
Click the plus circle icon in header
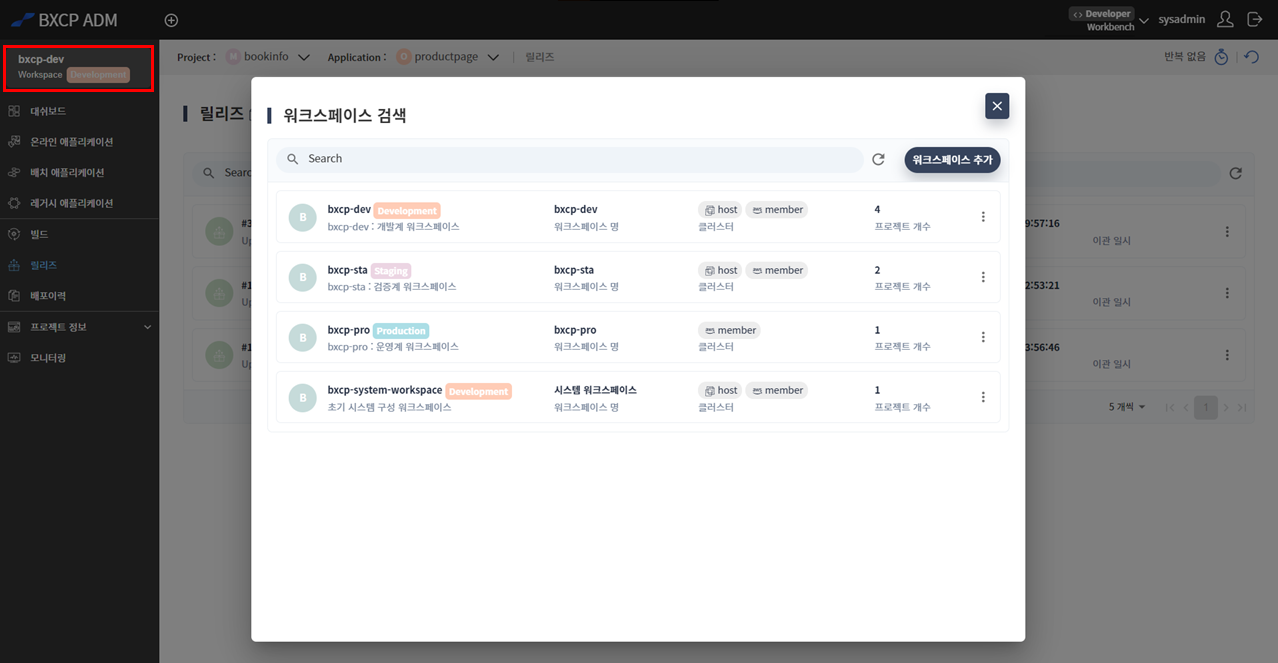click(171, 20)
